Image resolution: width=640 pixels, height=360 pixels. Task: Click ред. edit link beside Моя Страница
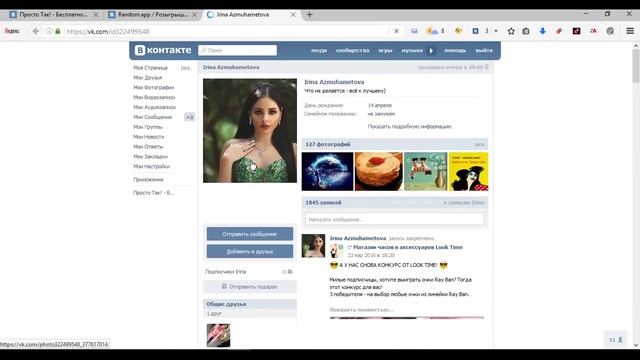(186, 68)
